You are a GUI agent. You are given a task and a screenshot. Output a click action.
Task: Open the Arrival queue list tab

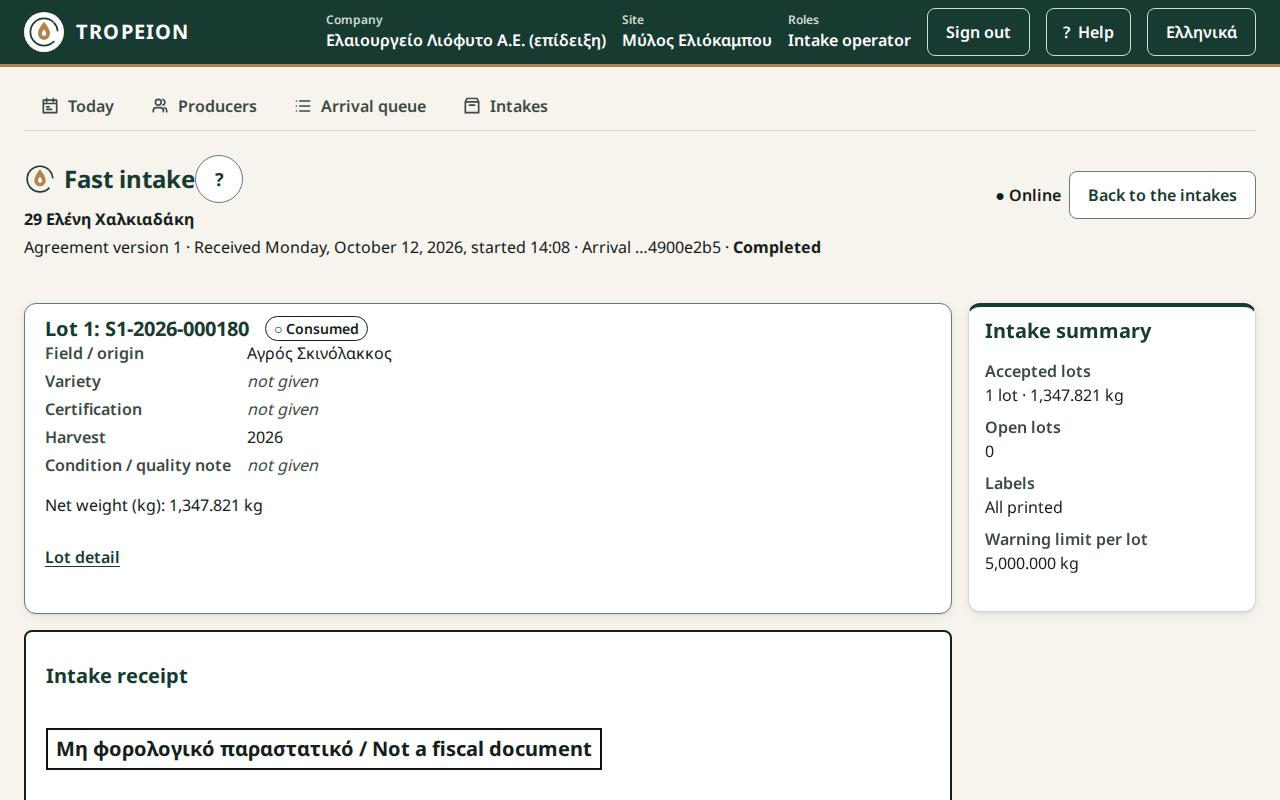pyautogui.click(x=360, y=106)
